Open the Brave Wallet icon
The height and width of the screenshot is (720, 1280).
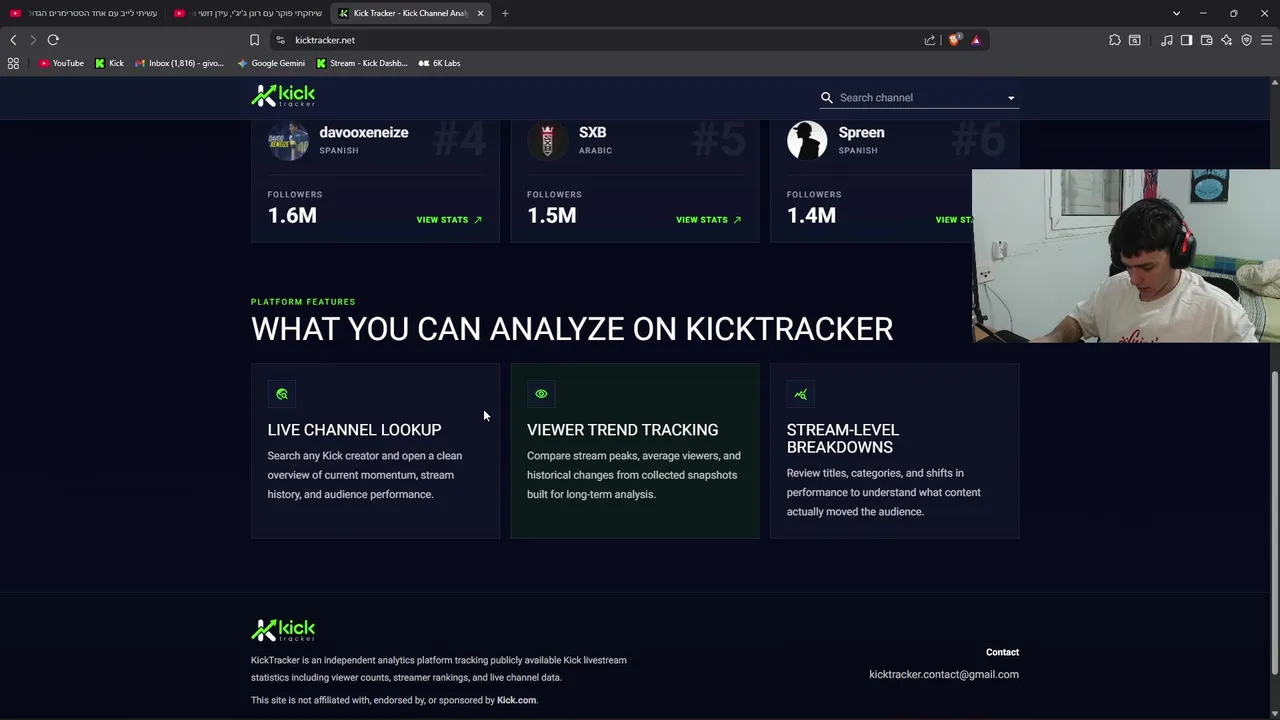coord(1206,40)
